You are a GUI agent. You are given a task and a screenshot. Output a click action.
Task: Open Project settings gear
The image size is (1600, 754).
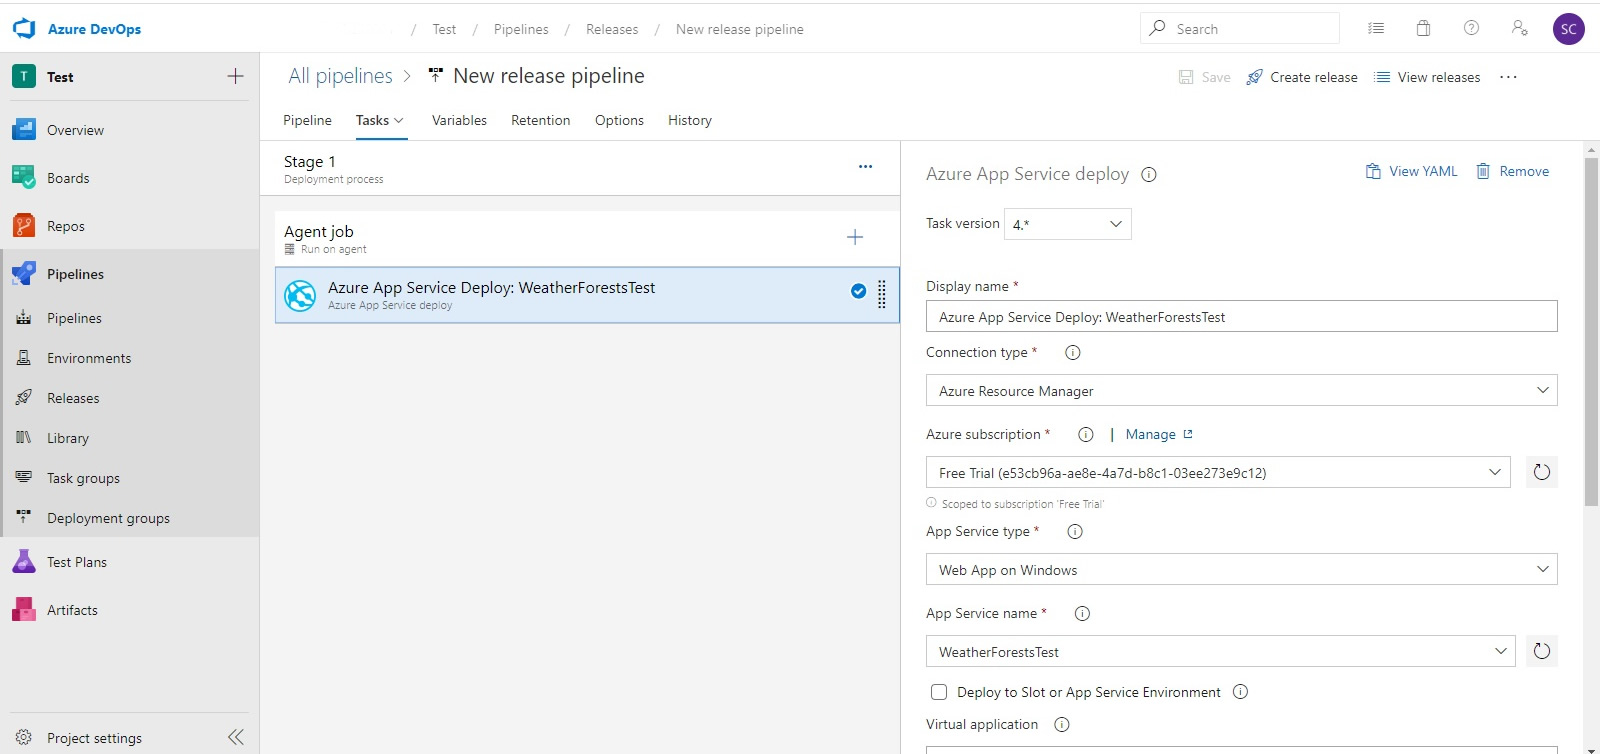(x=24, y=737)
